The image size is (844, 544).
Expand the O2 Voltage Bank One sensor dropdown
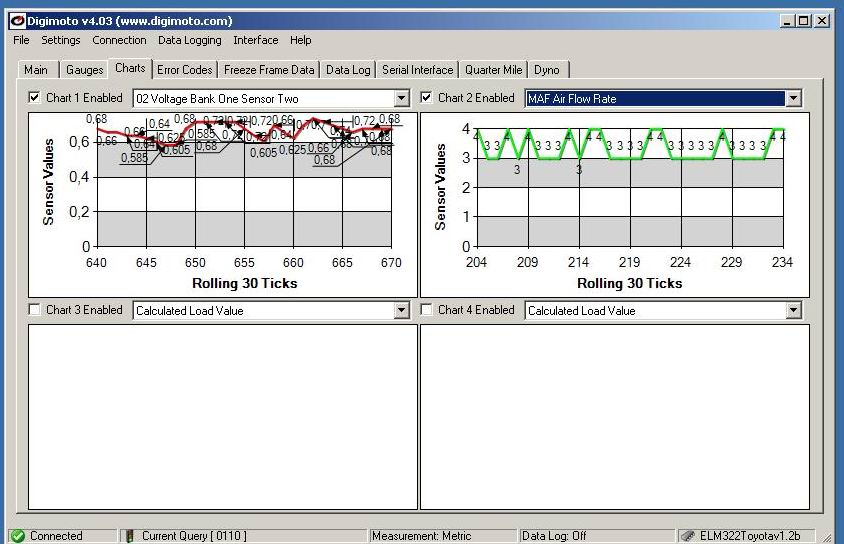[x=401, y=98]
